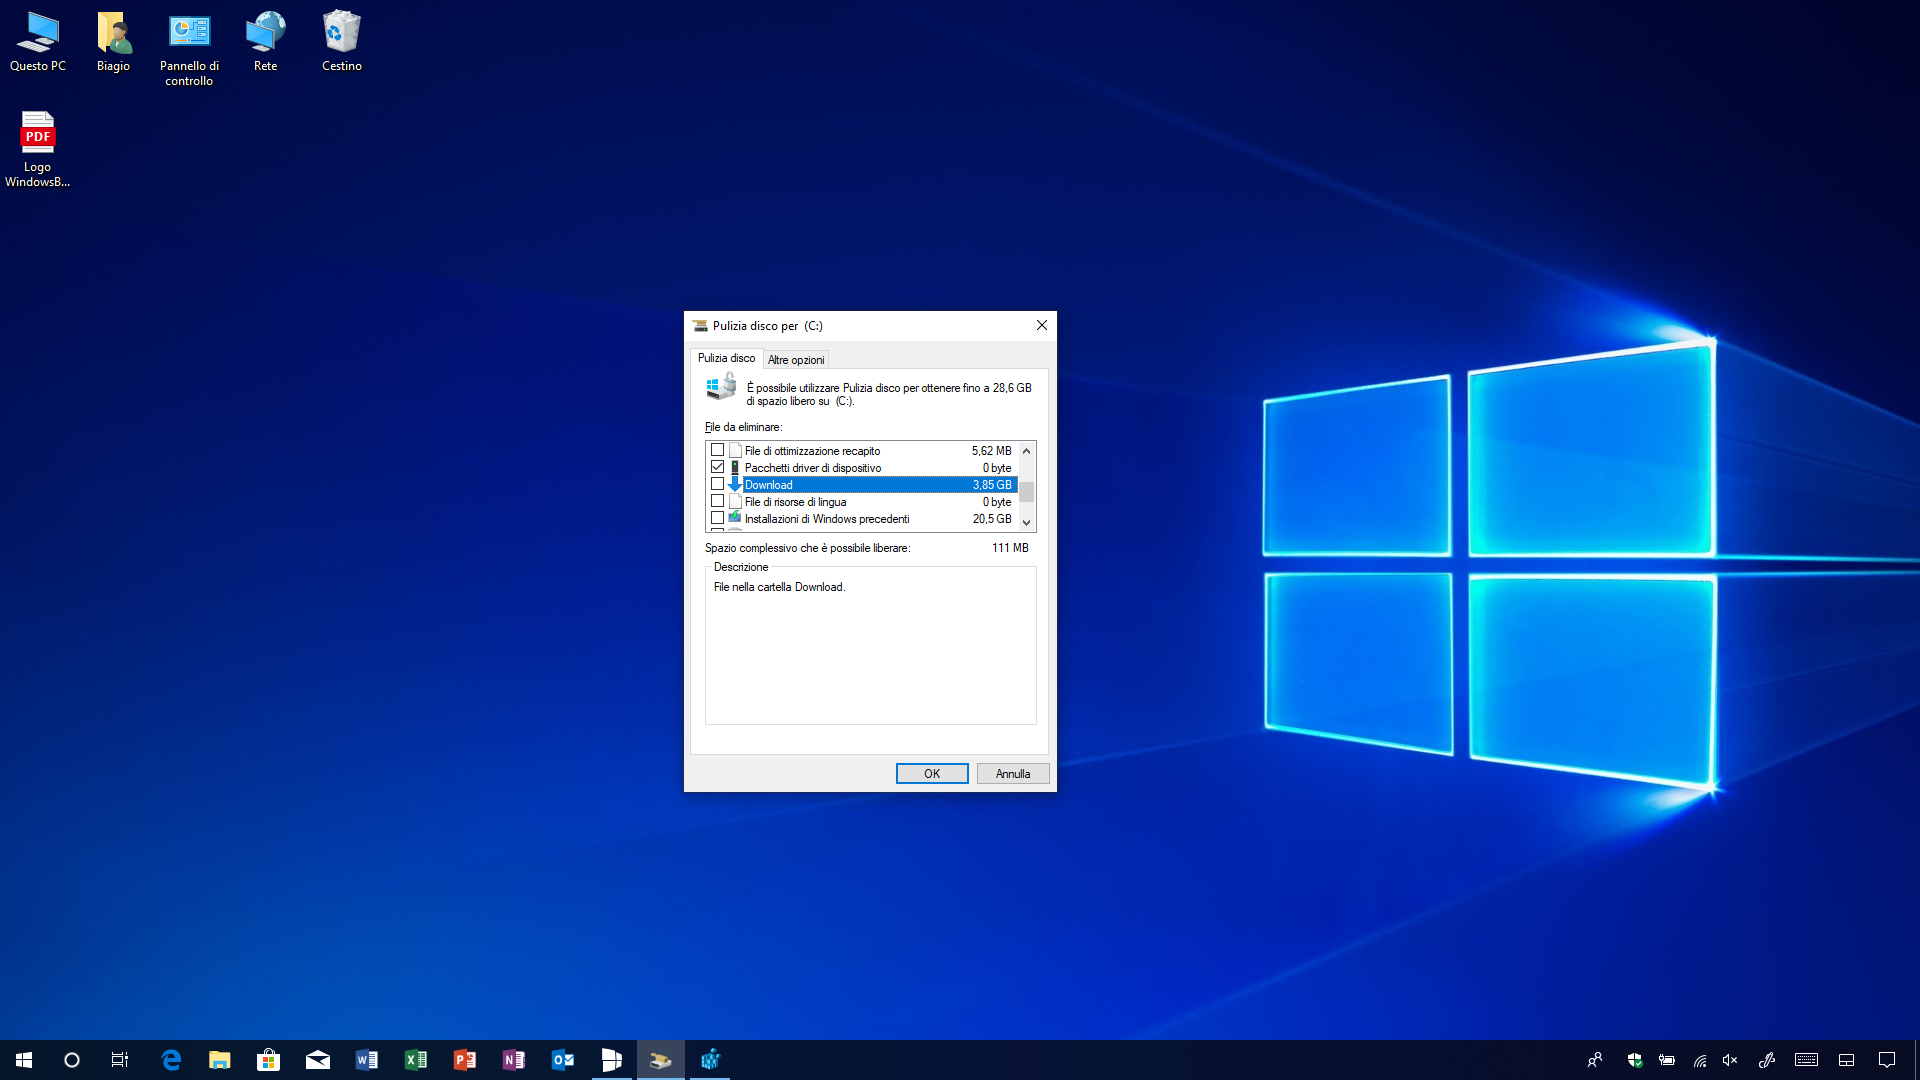Launch Word from taskbar
Screen dimensions: 1920x1080
coord(367,1060)
